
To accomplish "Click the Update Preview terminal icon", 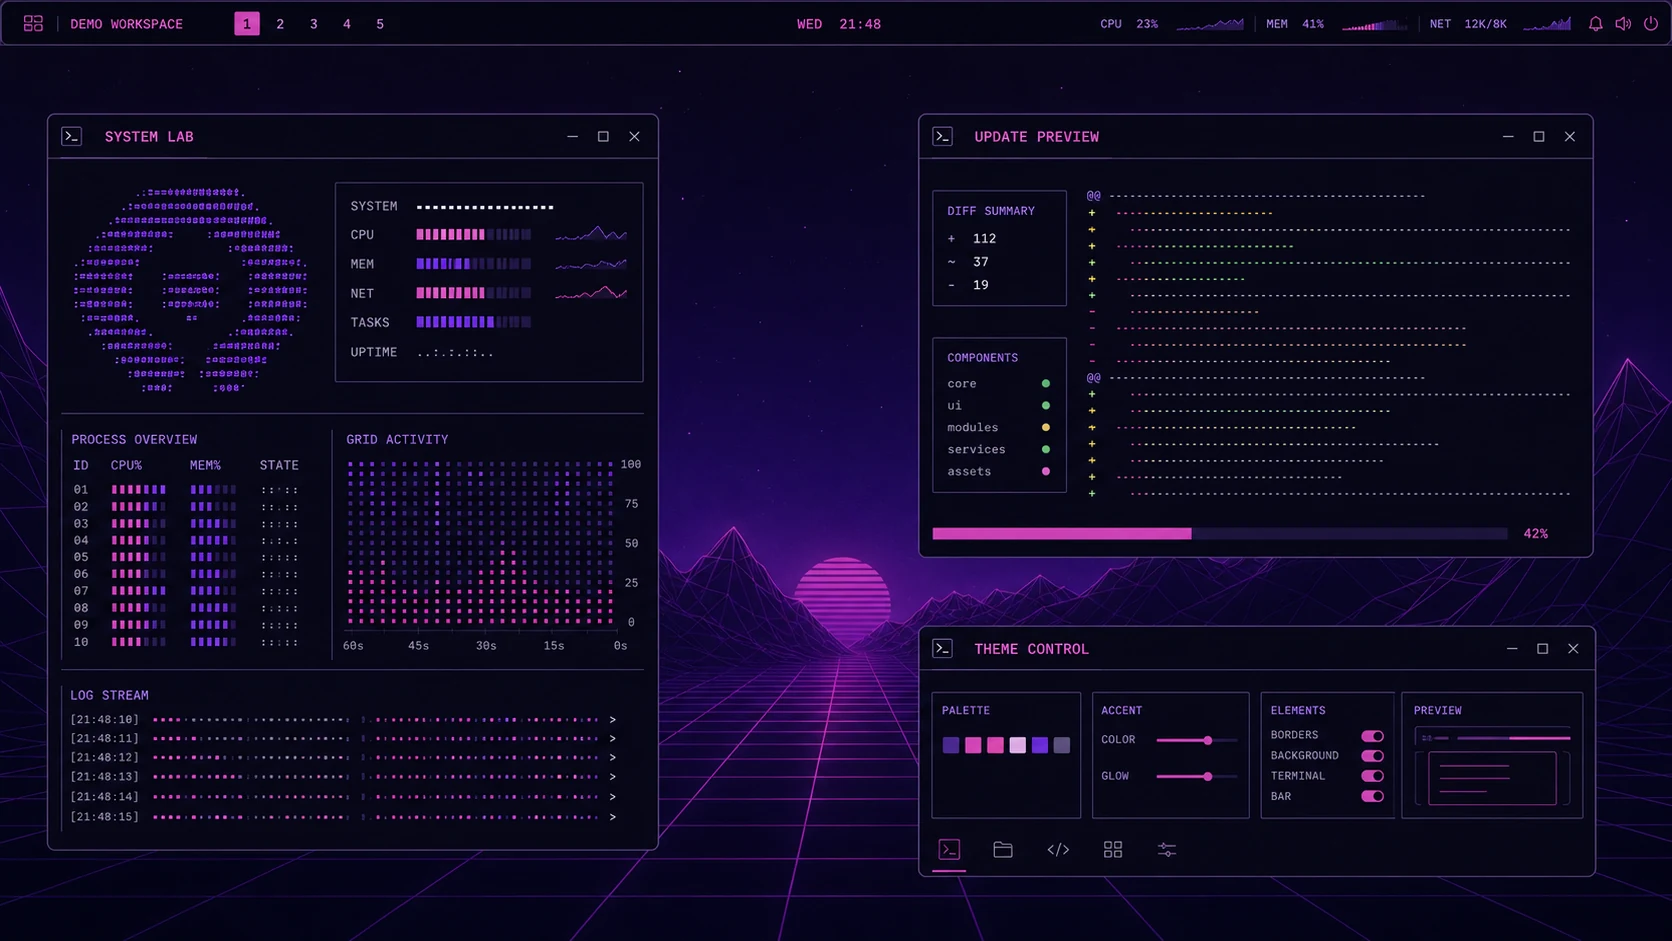I will point(943,136).
